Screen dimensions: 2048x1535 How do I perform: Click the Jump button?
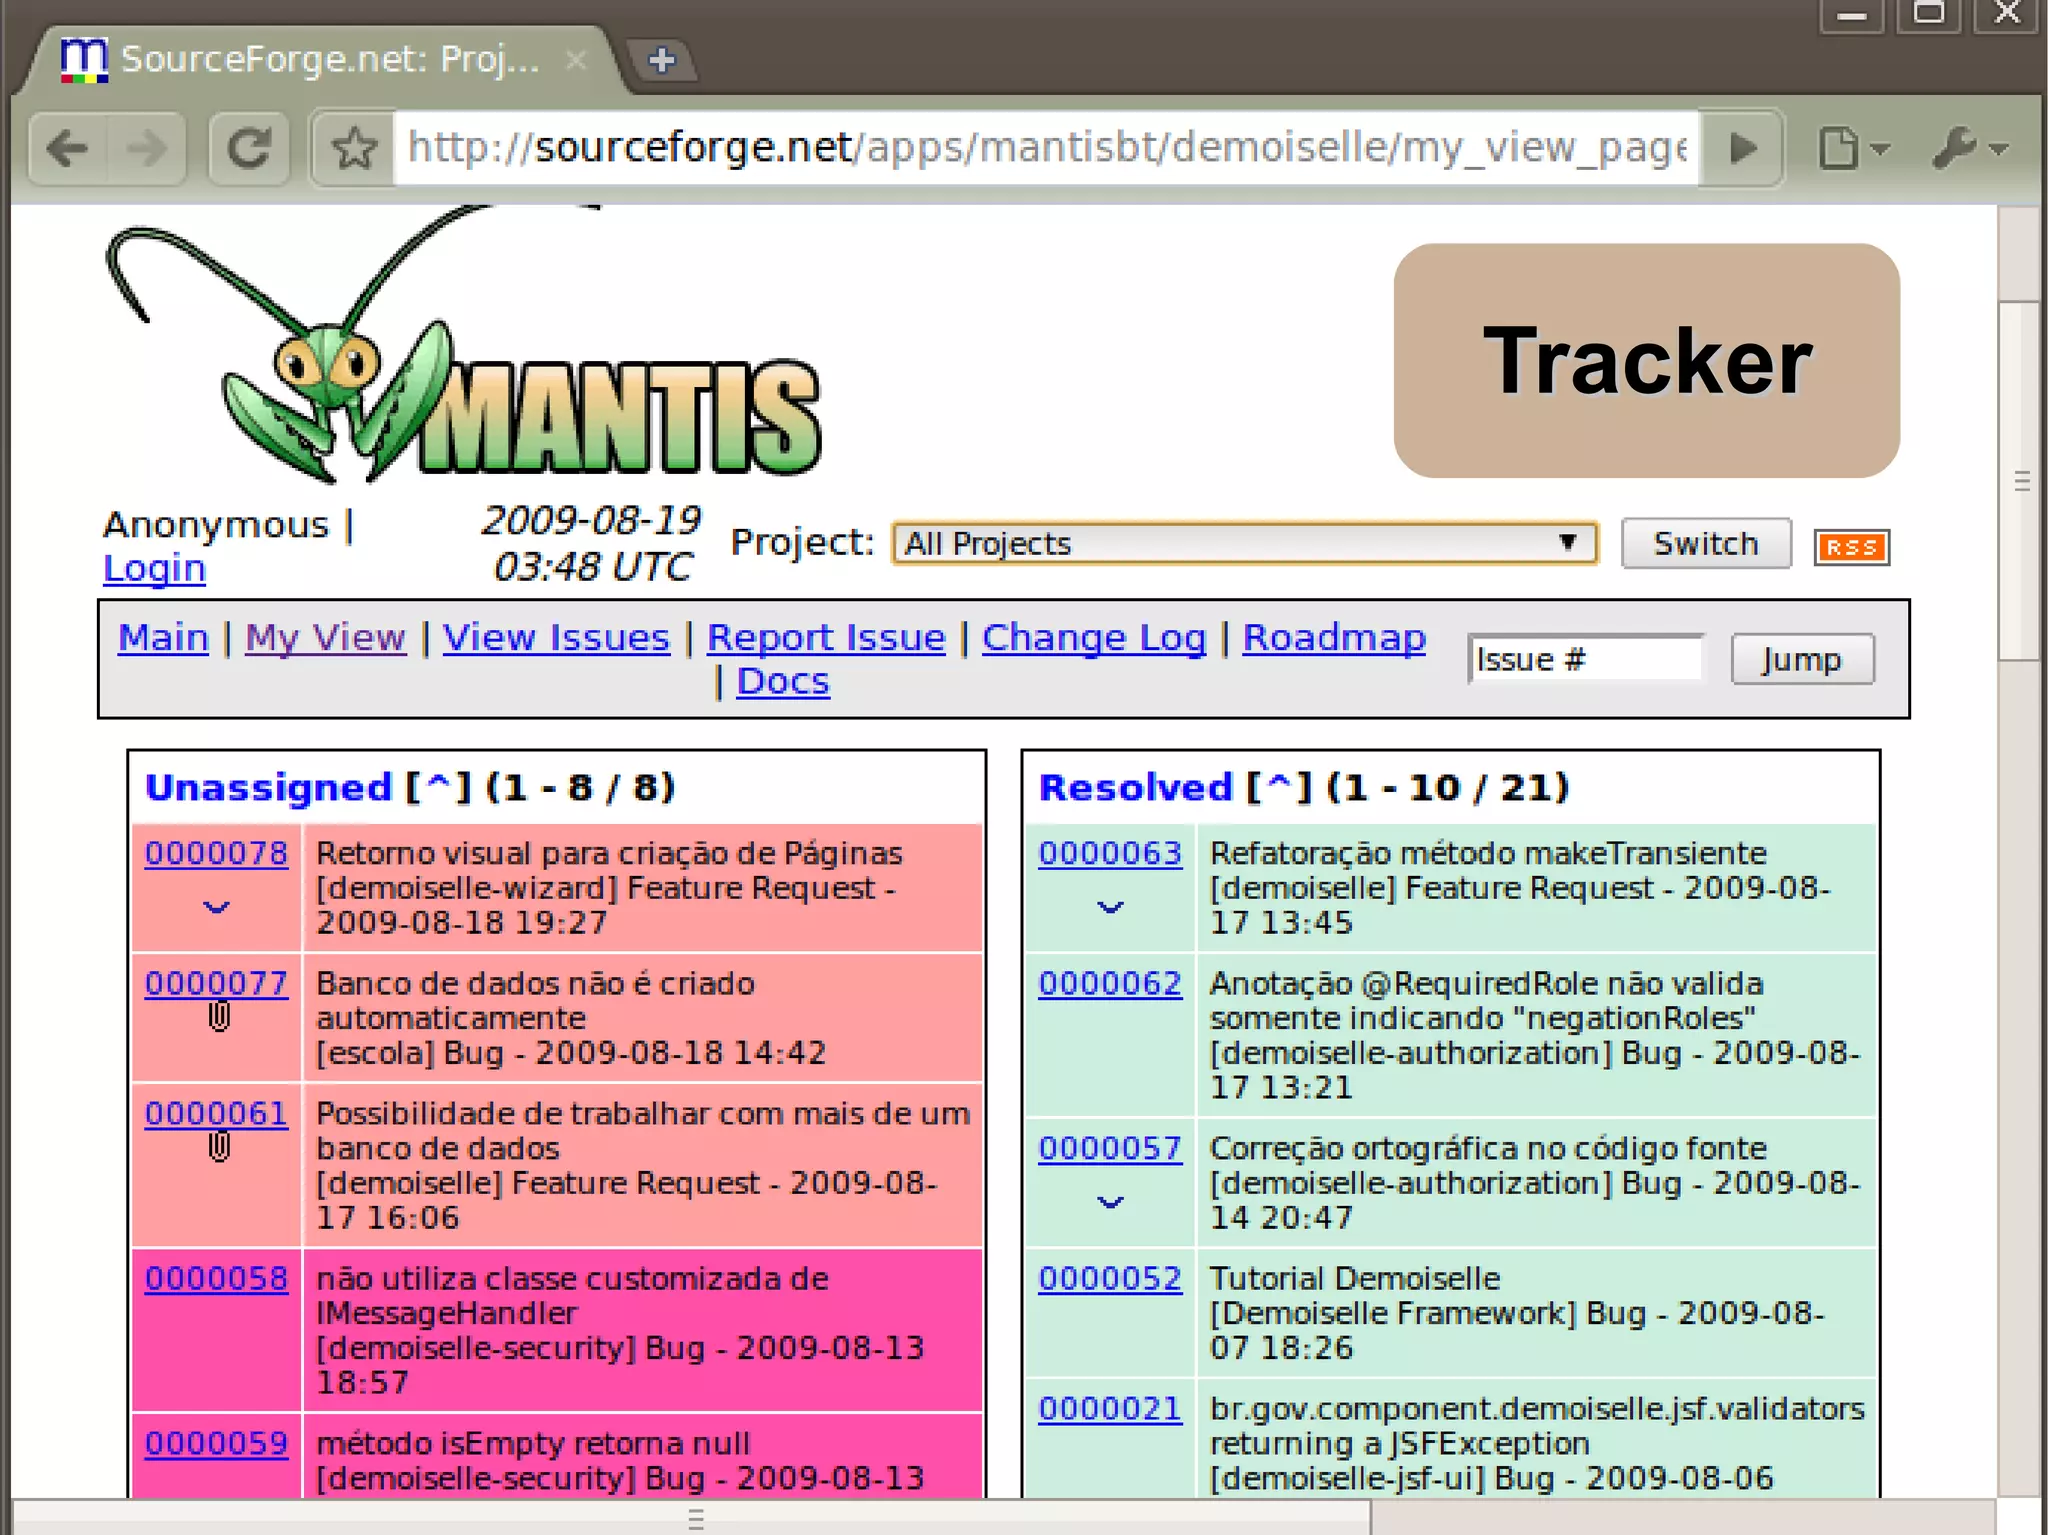(x=1802, y=659)
